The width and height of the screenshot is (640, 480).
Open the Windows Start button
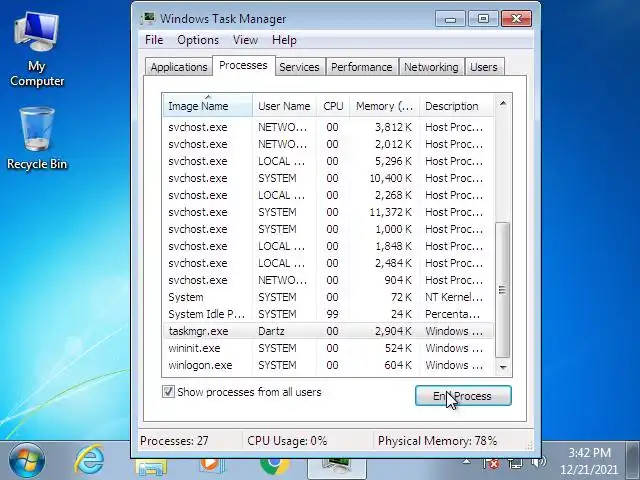coord(27,461)
